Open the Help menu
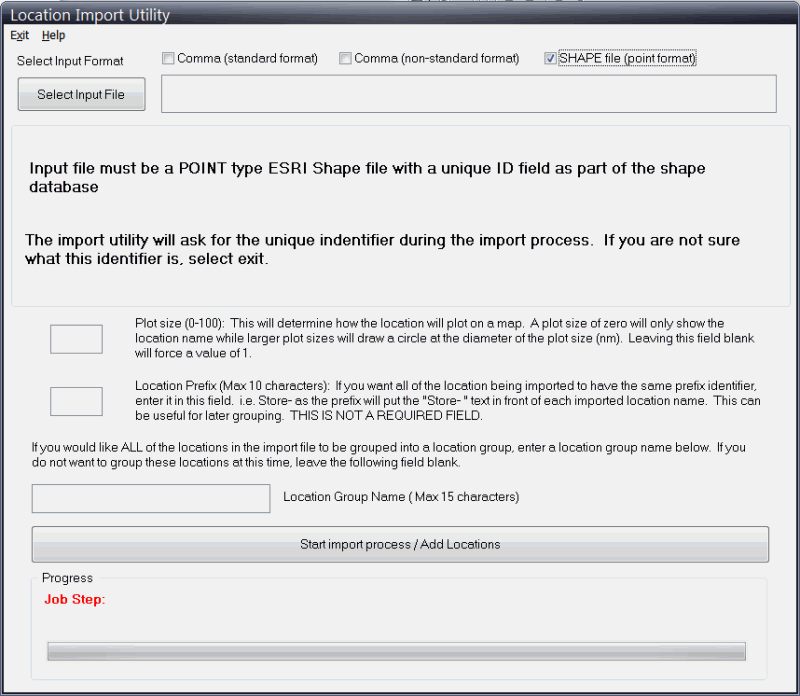The width and height of the screenshot is (800, 696). coord(53,35)
